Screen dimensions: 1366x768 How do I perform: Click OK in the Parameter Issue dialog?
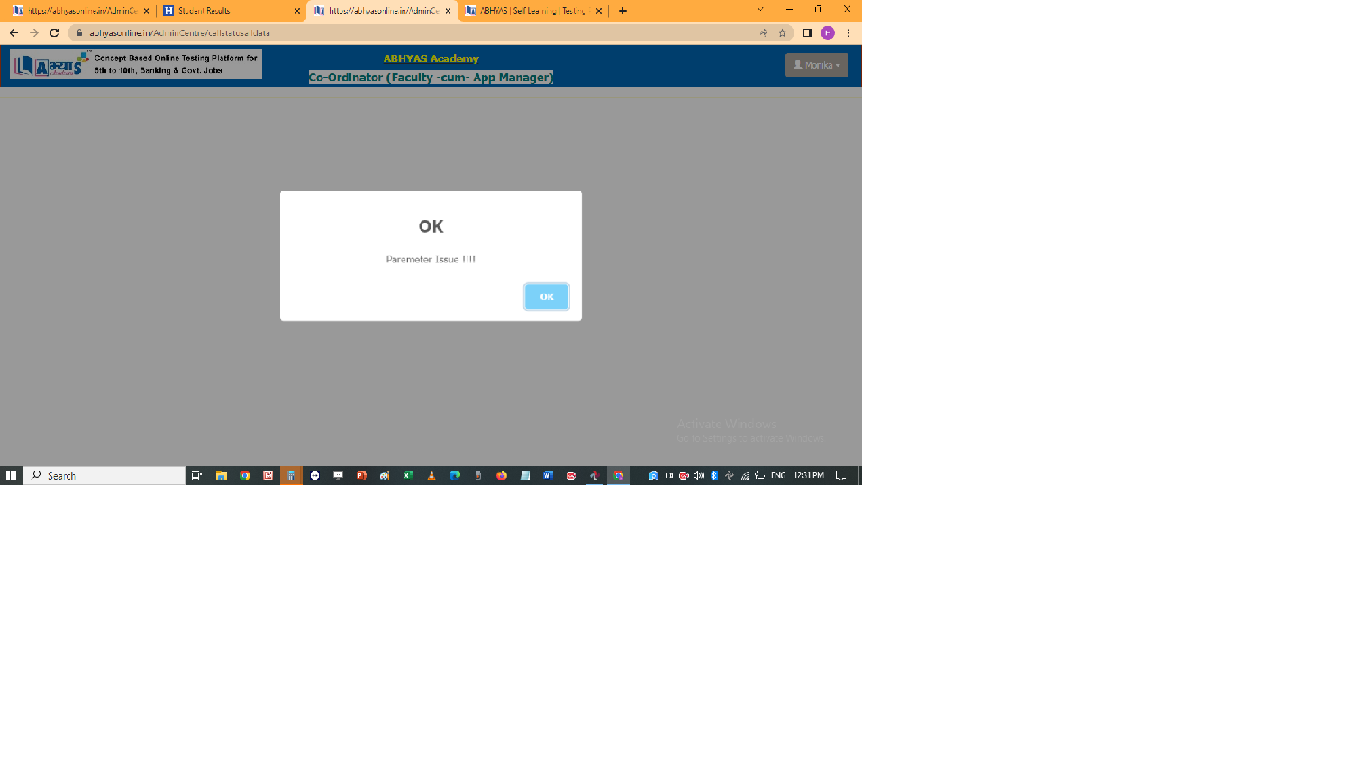click(x=546, y=297)
